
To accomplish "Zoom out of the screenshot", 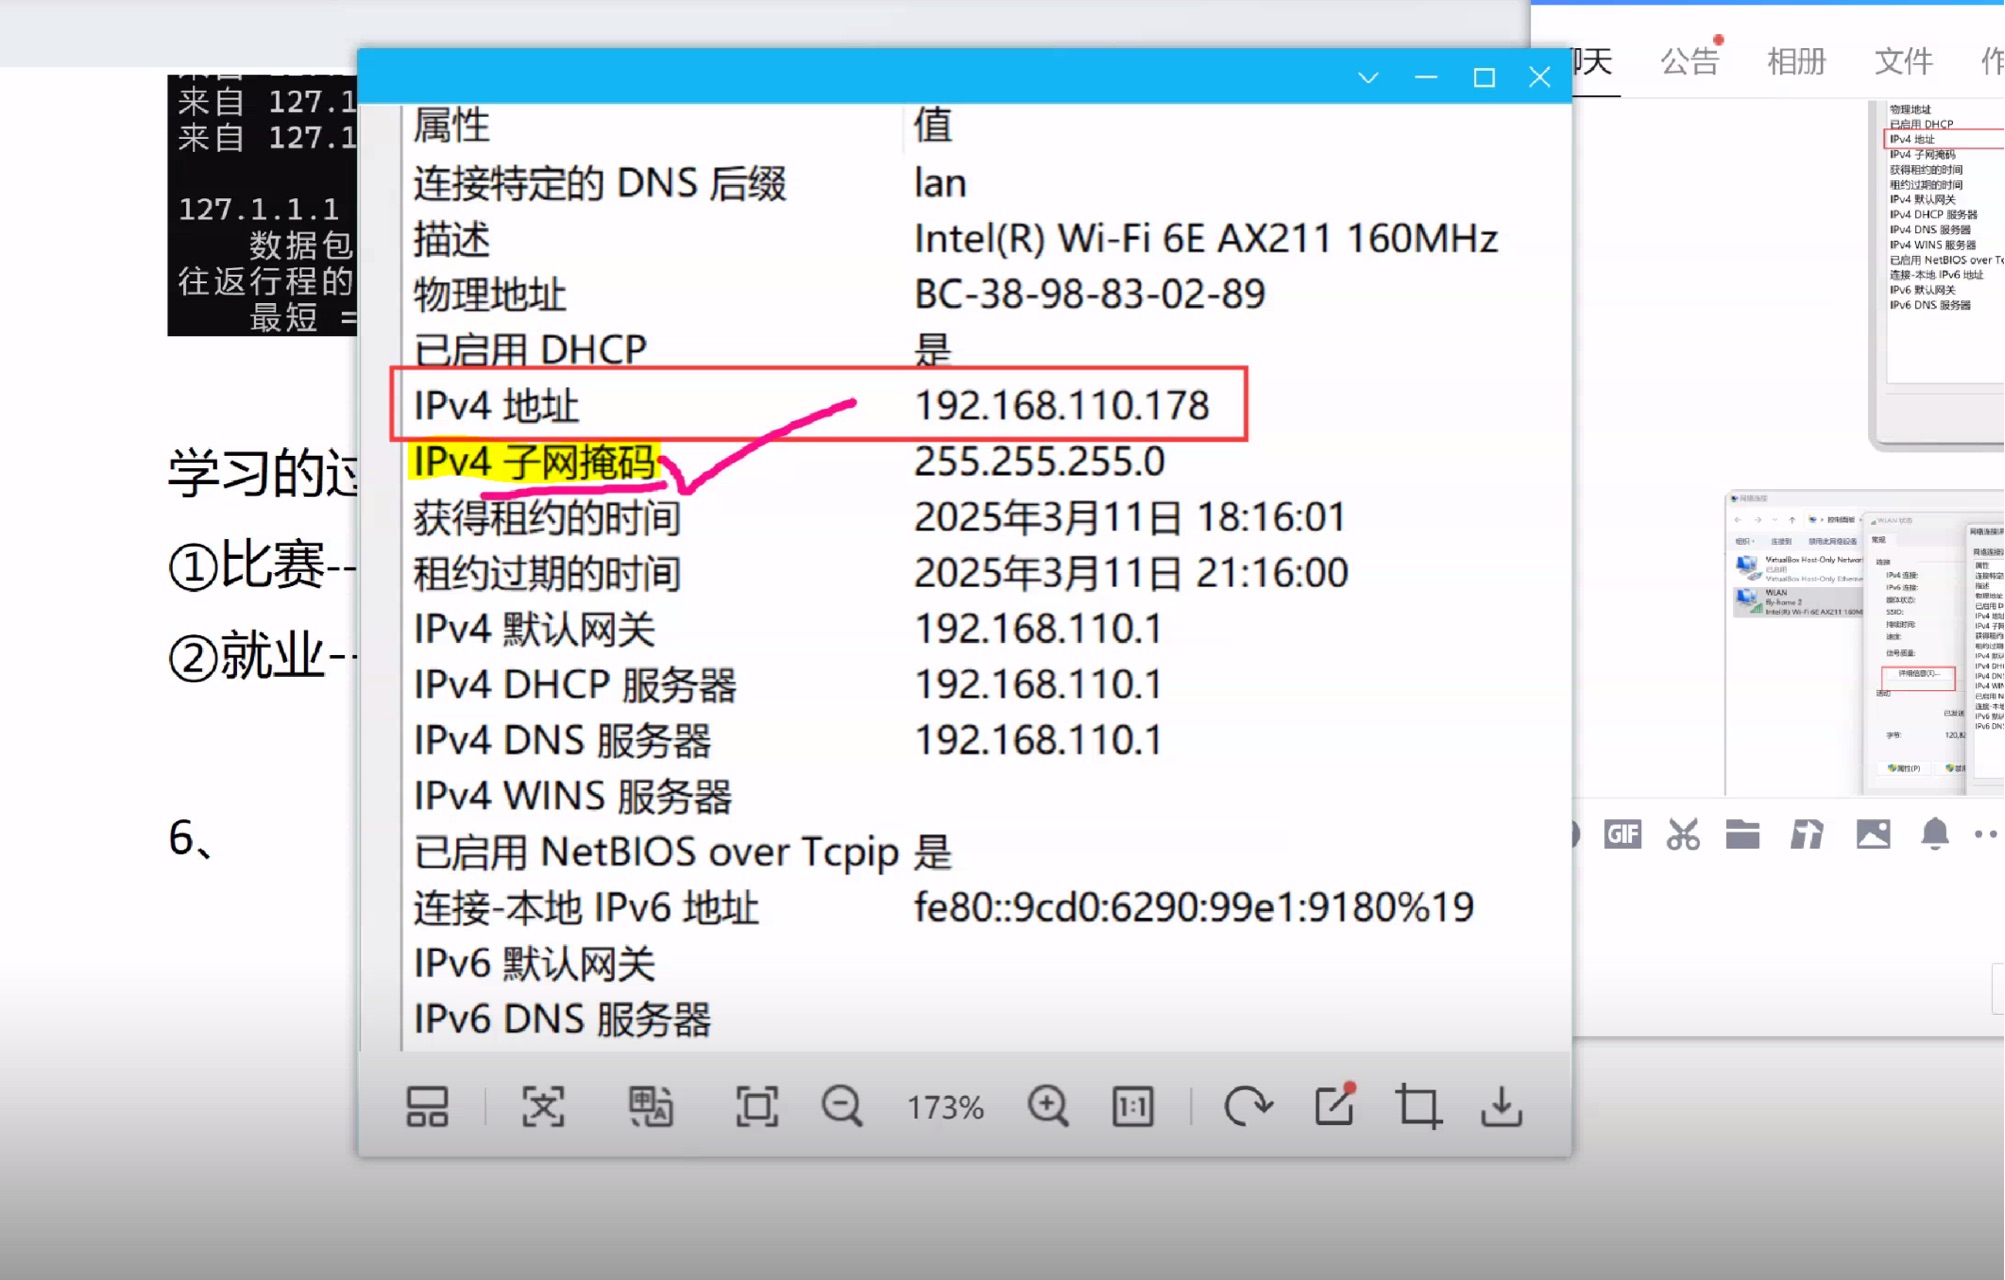I will tap(841, 1107).
